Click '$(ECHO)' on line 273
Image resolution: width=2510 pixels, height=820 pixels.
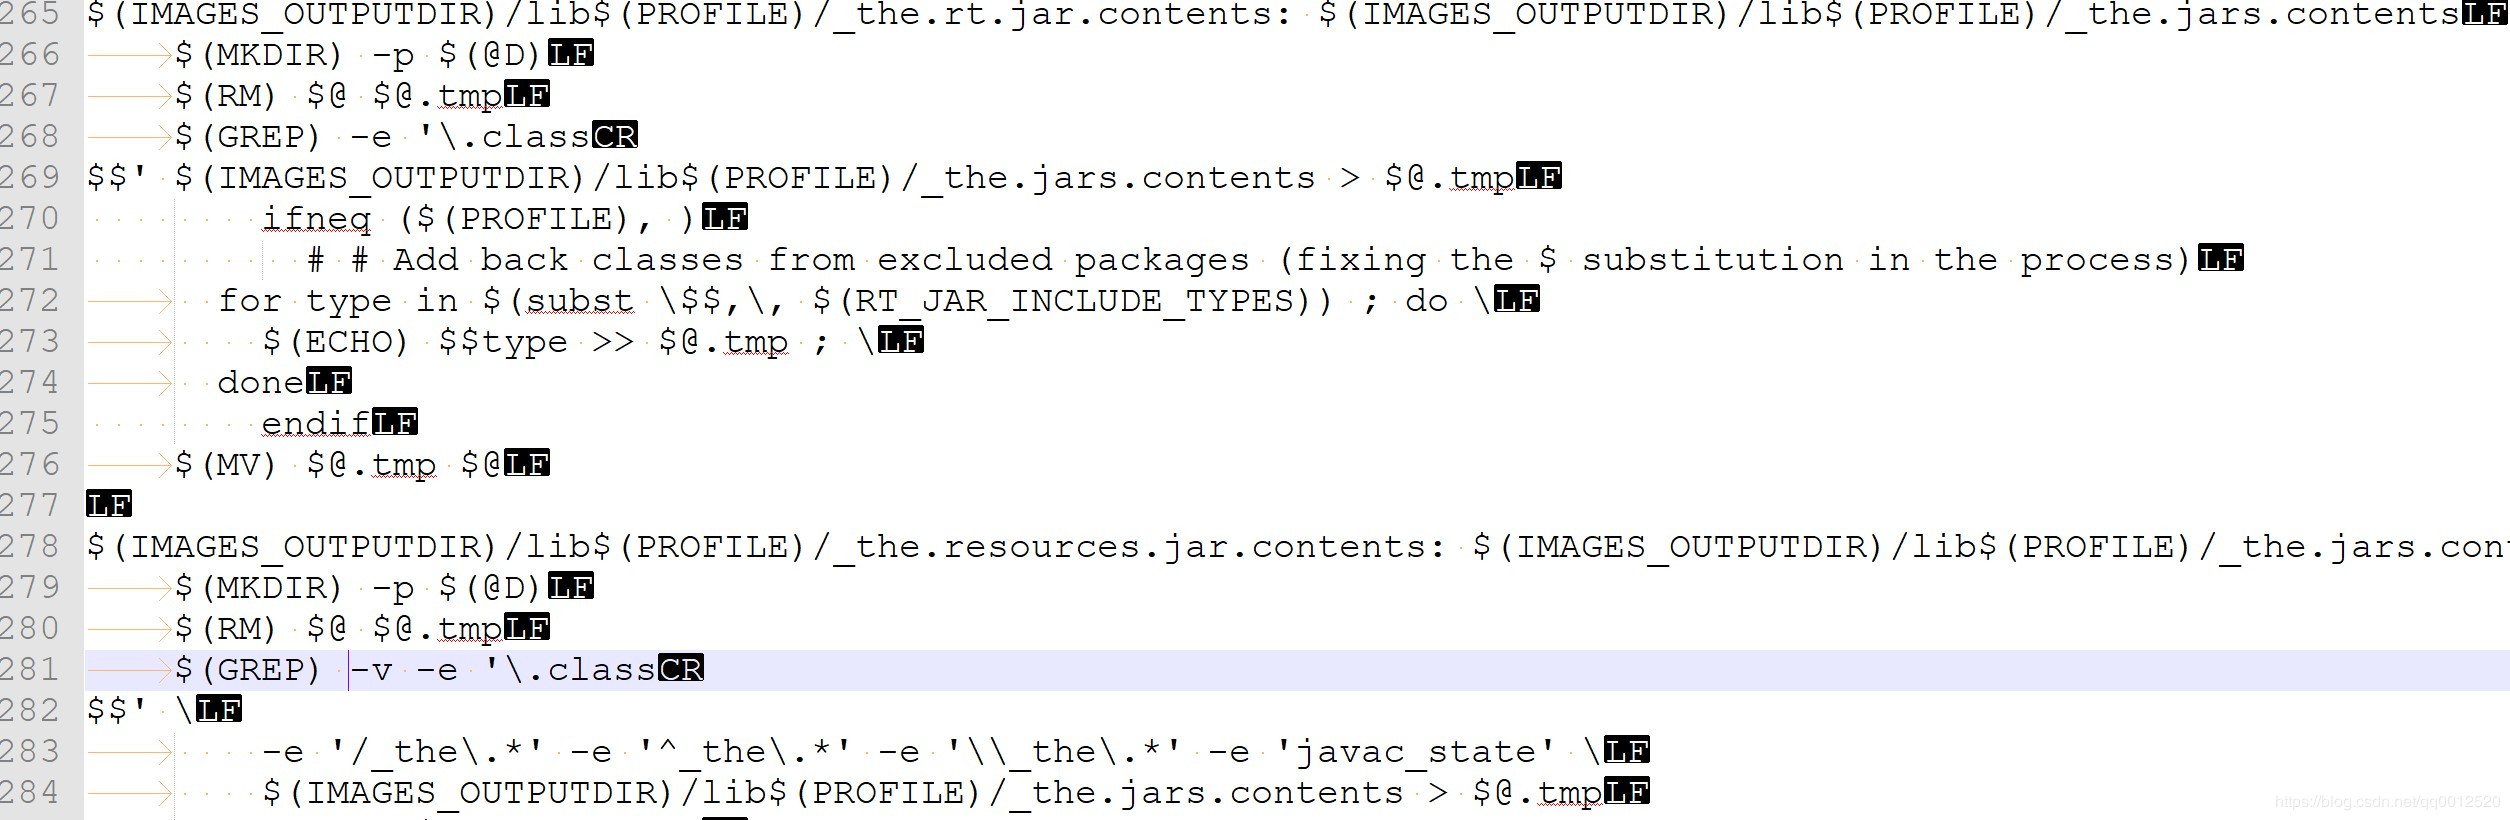click(336, 342)
